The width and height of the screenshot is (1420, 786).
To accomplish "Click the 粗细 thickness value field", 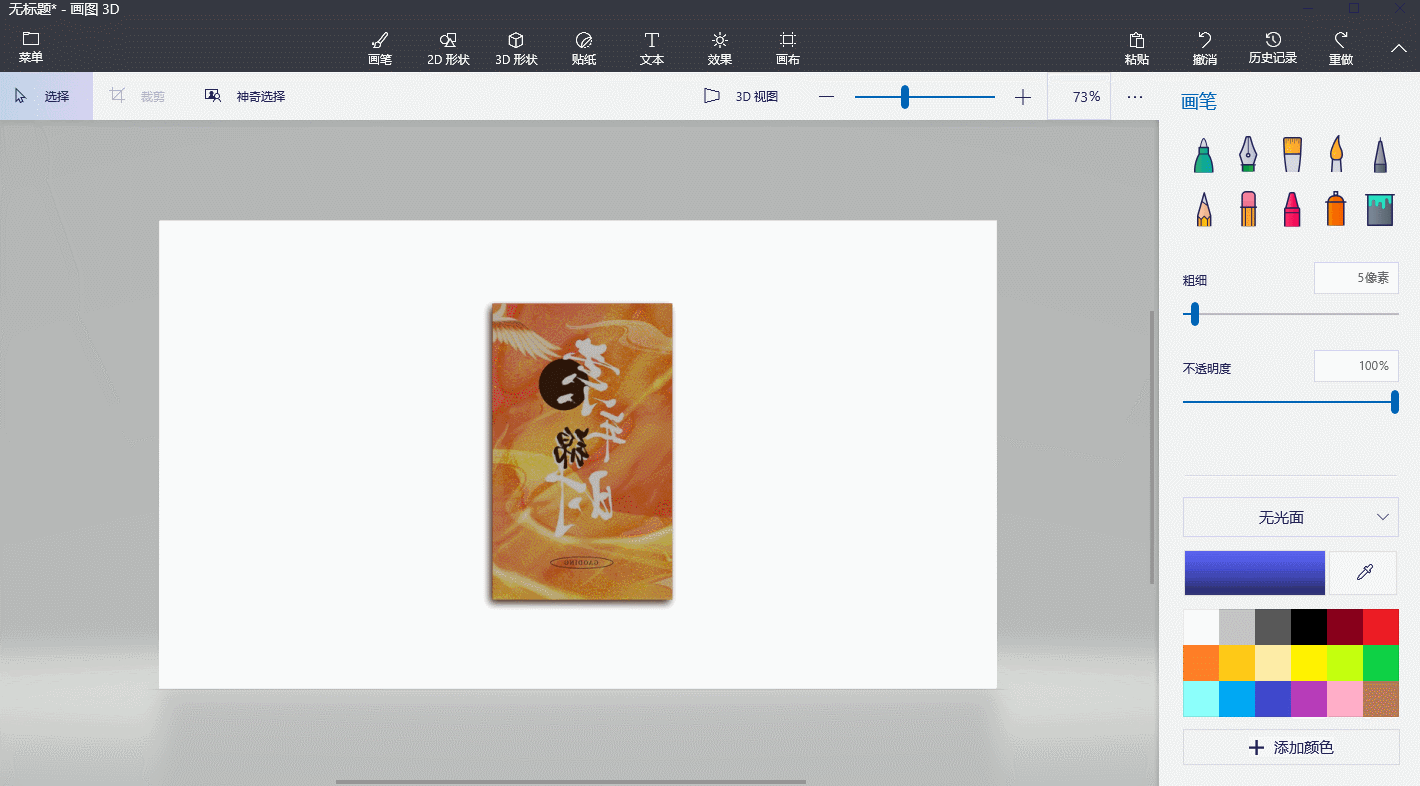I will [1356, 278].
